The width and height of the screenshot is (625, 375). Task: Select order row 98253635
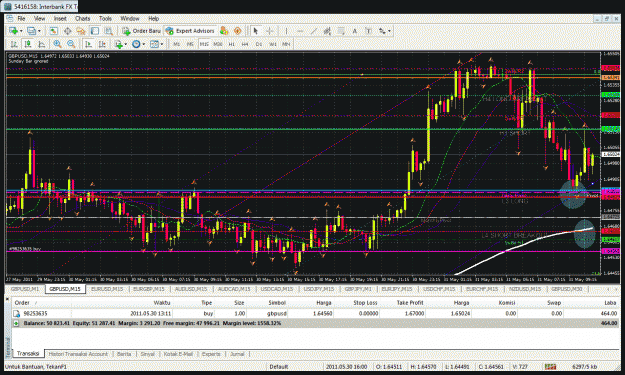315,314
